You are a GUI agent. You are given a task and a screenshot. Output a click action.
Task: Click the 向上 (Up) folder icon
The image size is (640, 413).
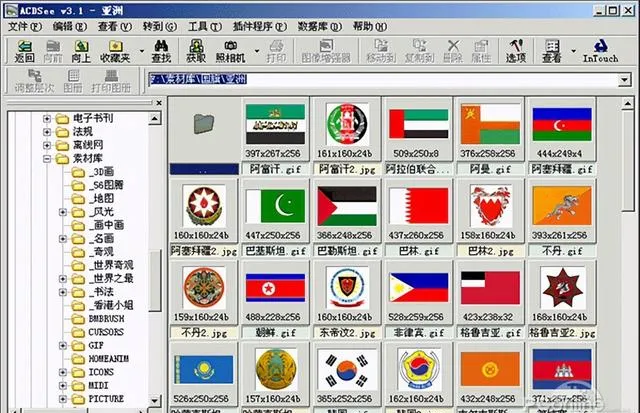(81, 51)
